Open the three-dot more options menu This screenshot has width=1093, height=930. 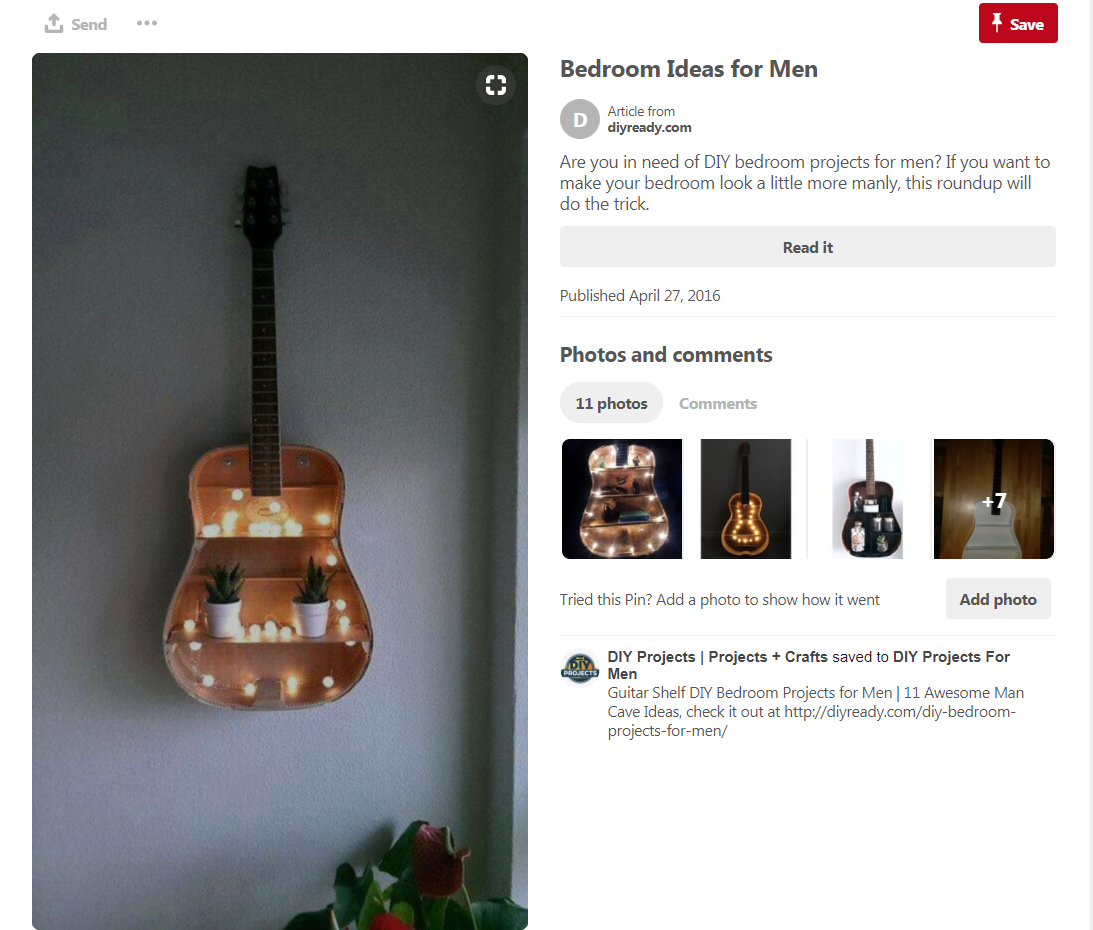click(x=146, y=23)
